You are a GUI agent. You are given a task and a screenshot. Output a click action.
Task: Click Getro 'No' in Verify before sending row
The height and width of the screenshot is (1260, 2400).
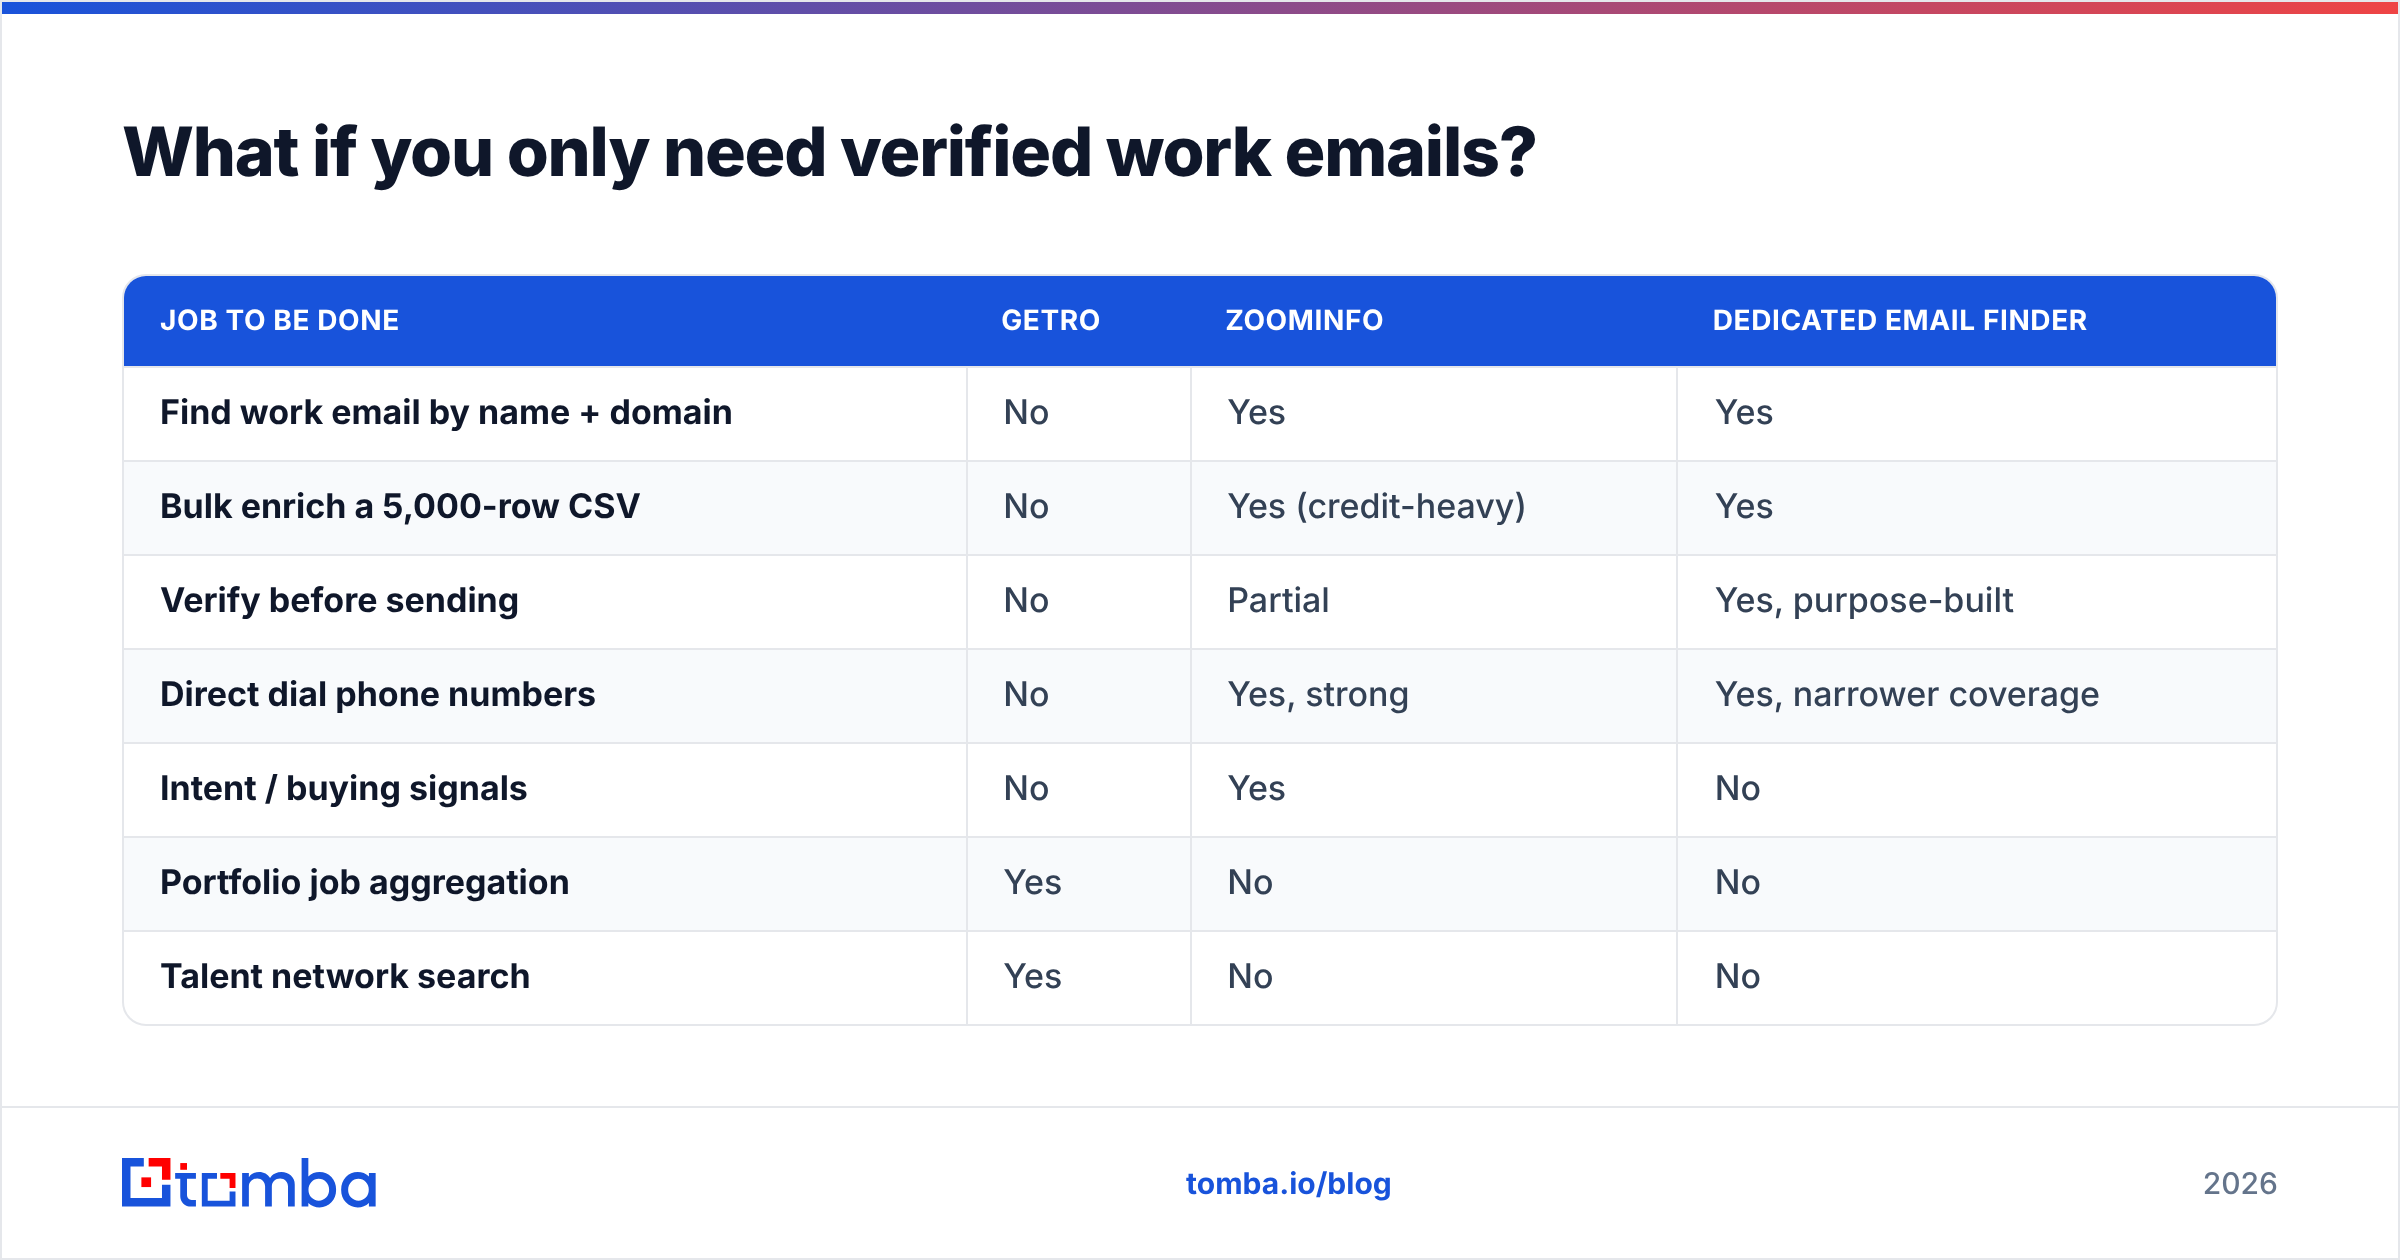point(1026,600)
